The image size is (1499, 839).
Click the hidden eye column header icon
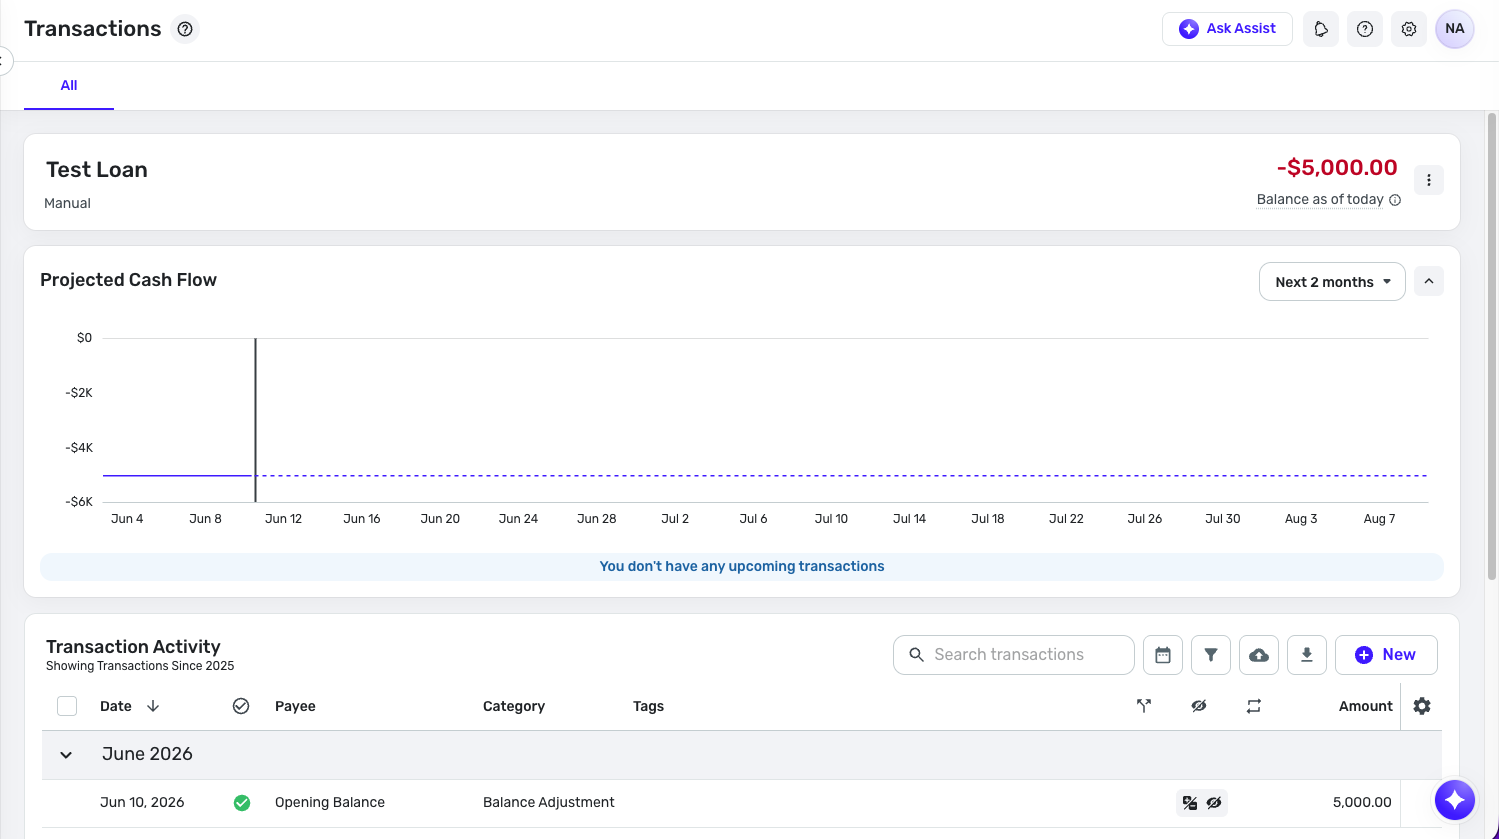coord(1199,706)
